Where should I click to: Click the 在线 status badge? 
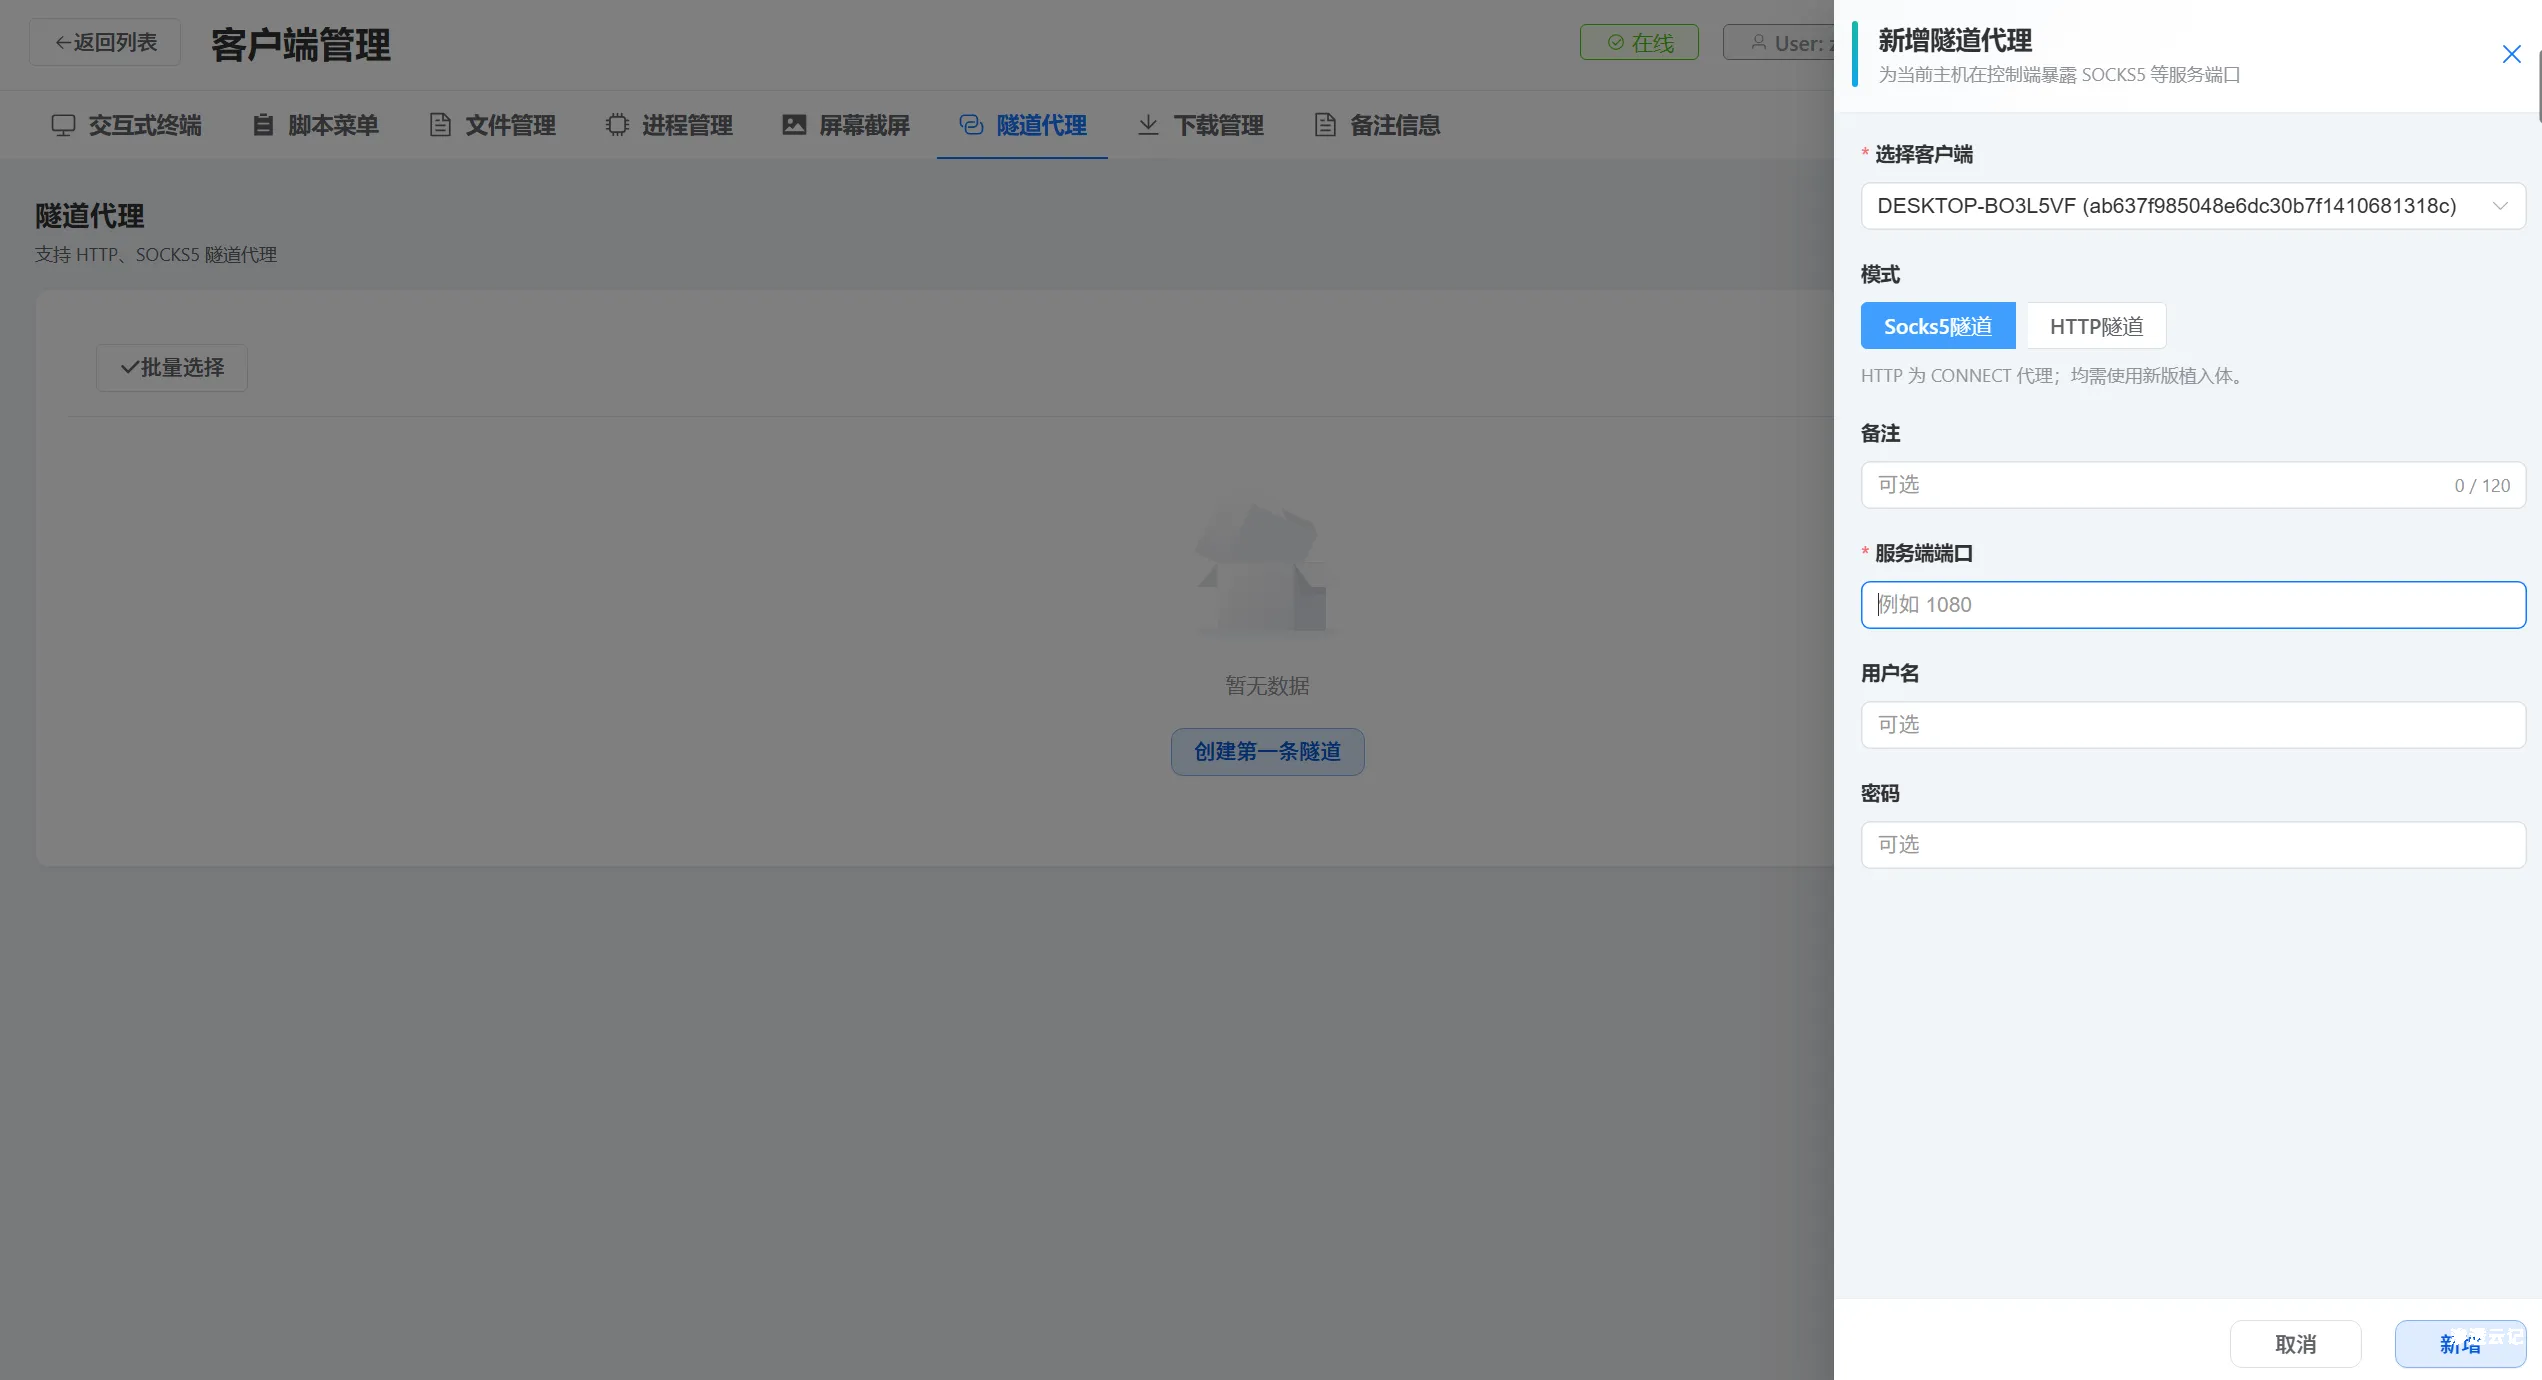1639,43
